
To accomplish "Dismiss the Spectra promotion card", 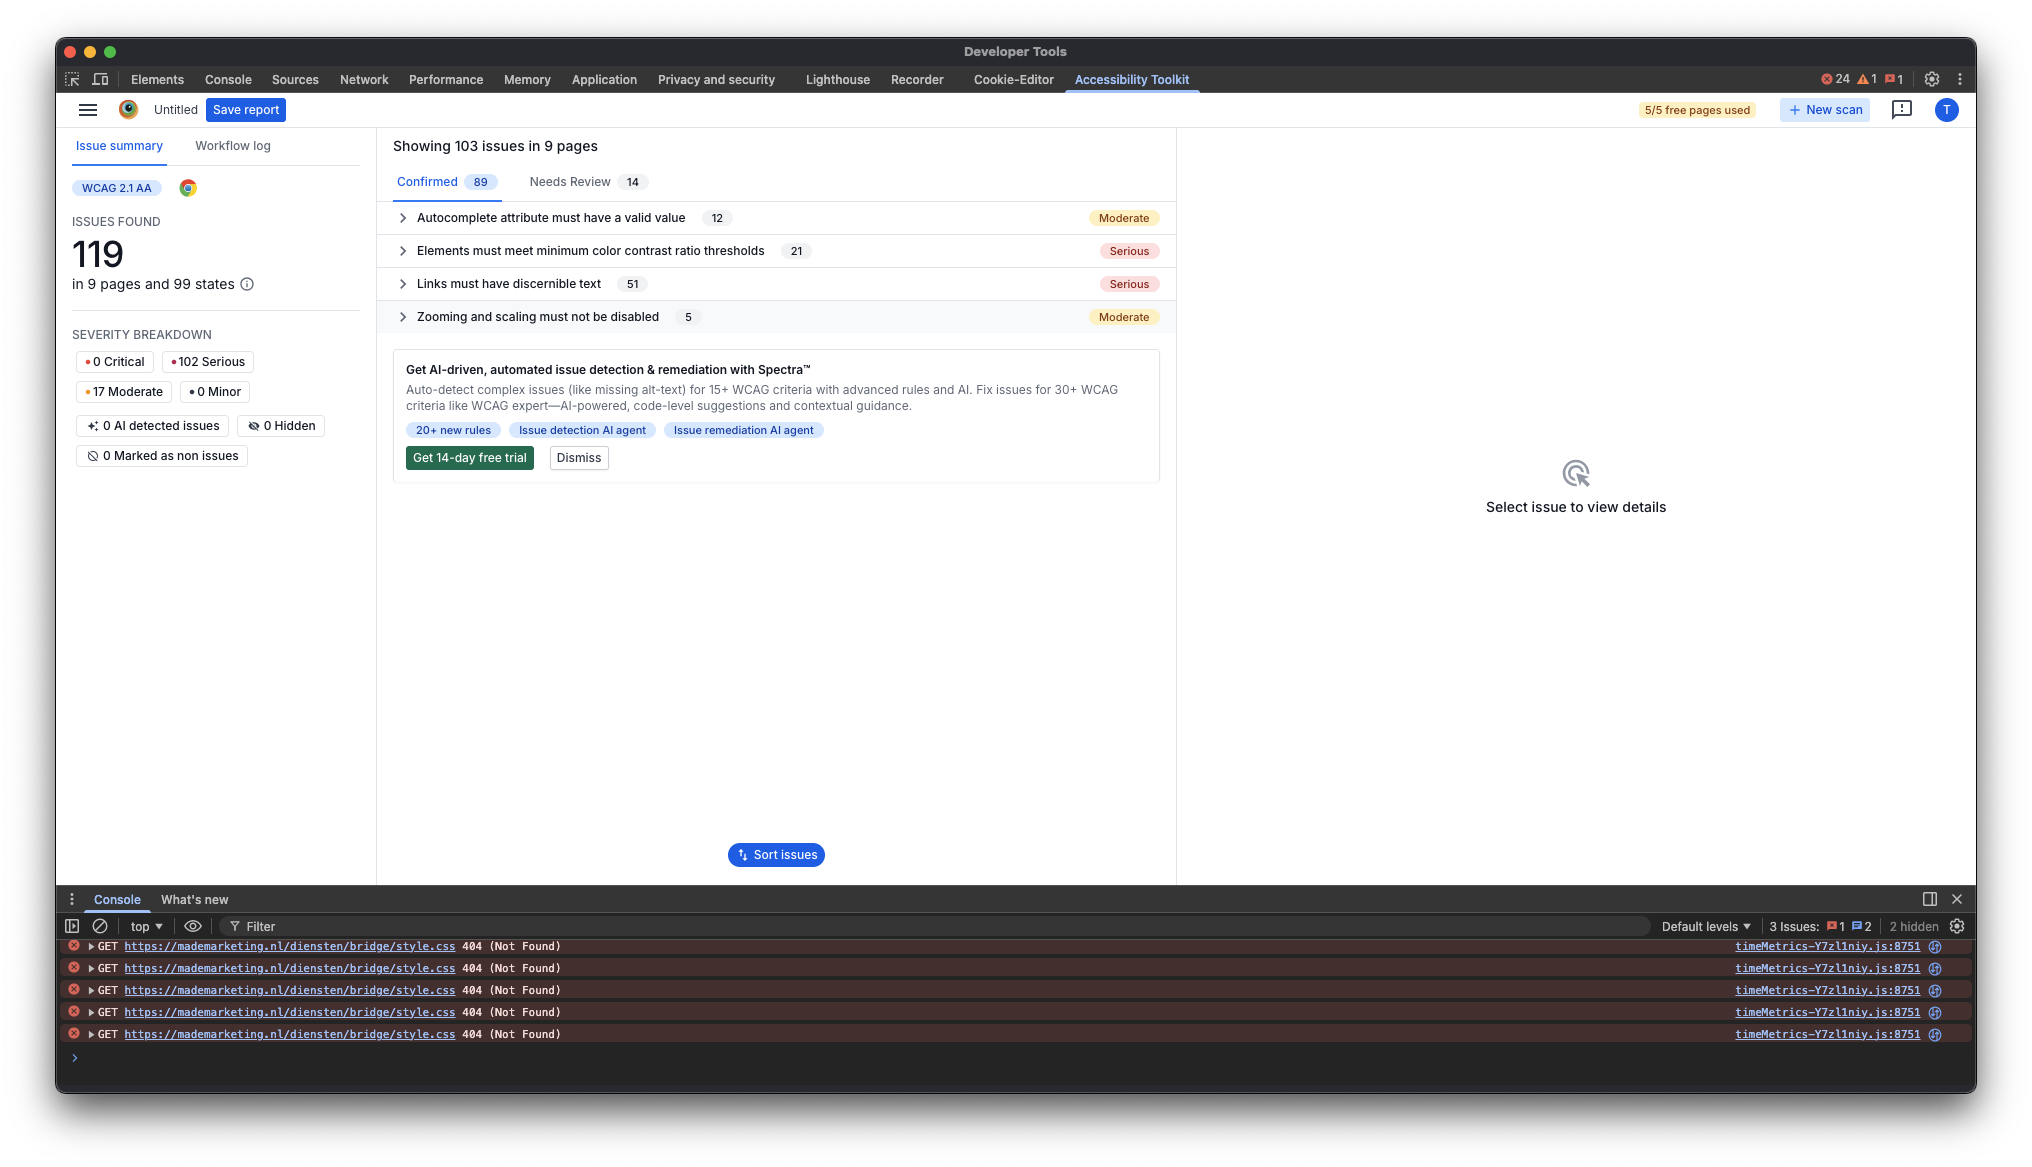I will pos(579,458).
